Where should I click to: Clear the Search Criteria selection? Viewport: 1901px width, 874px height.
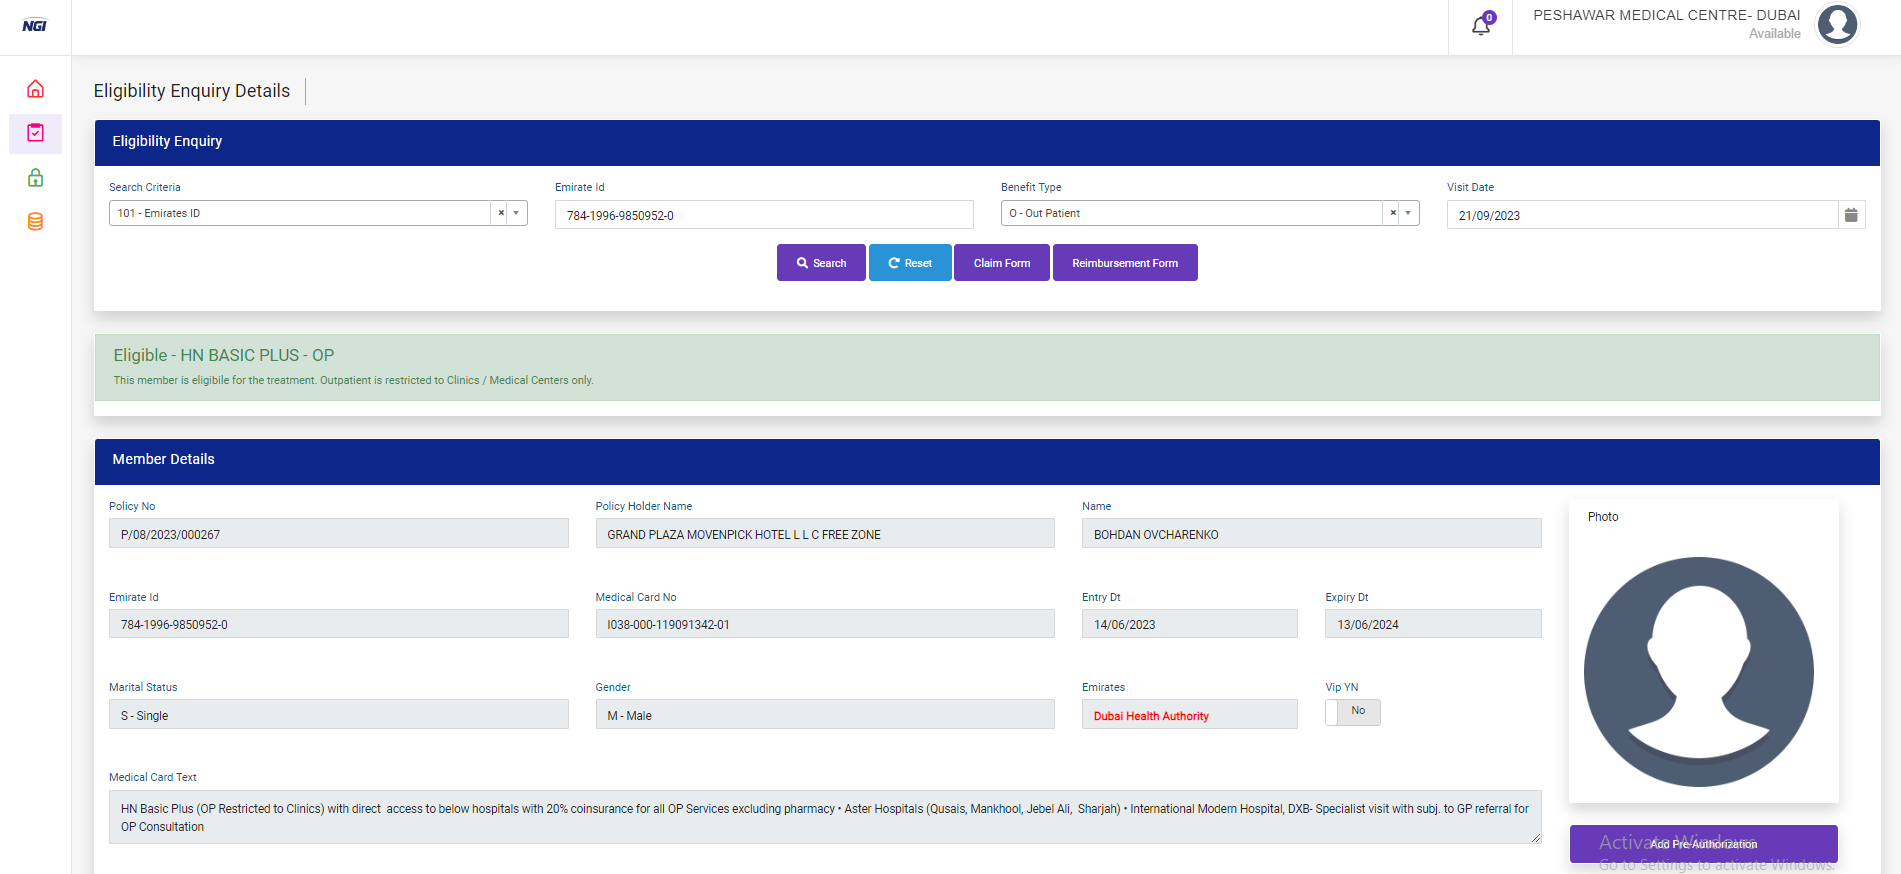(501, 213)
